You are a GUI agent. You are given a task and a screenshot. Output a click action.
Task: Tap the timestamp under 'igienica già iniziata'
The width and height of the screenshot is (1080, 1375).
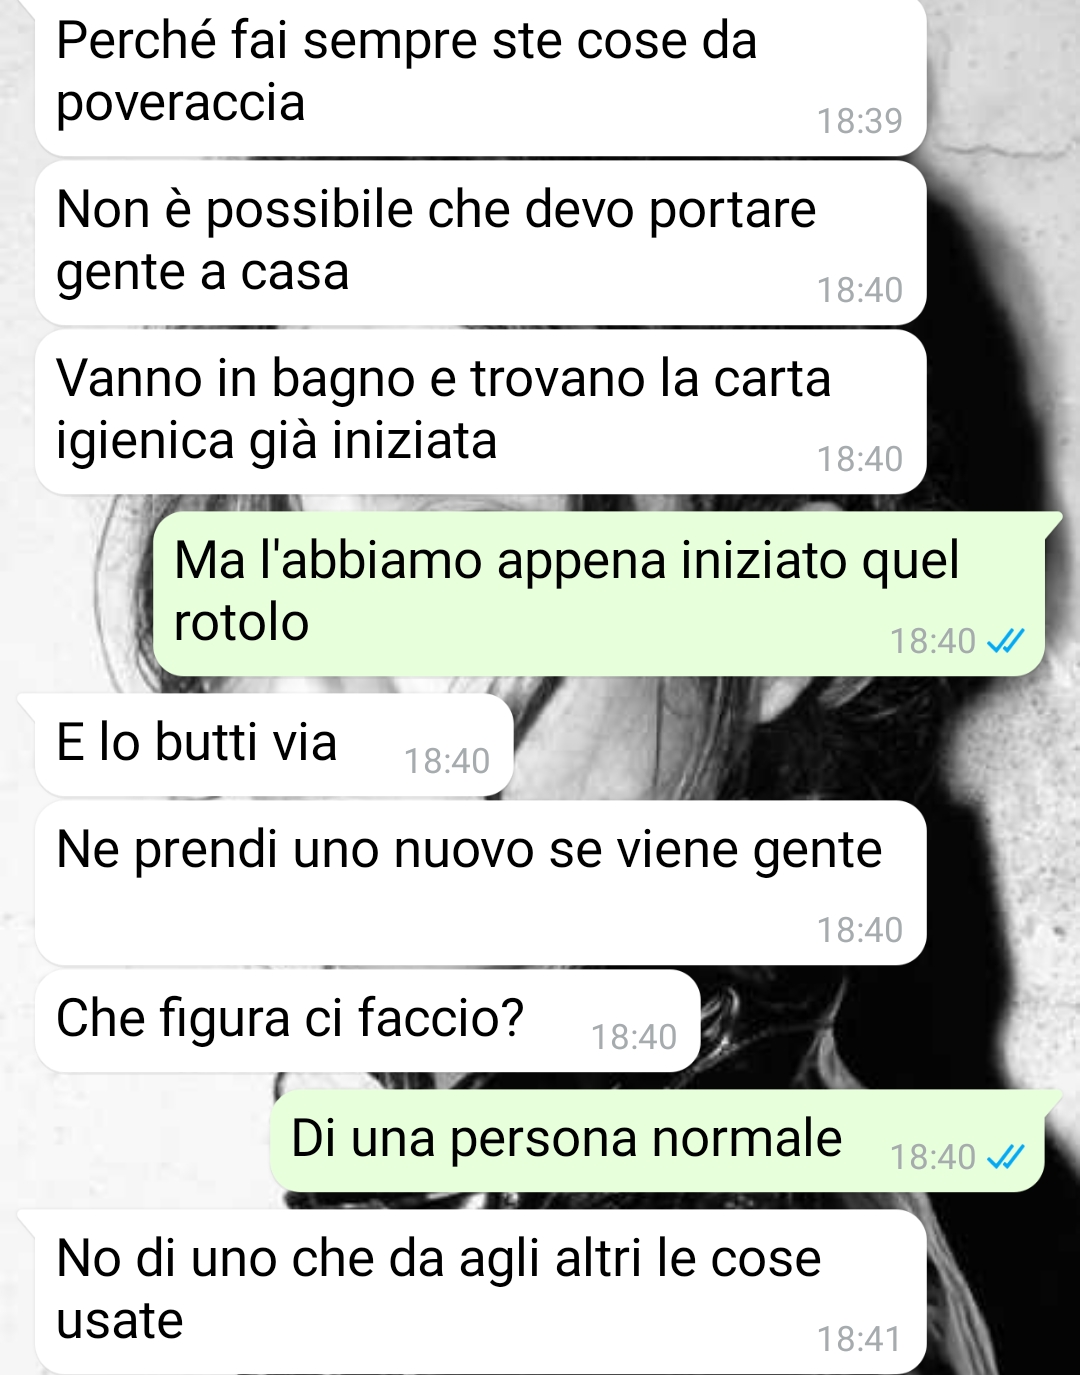pos(860,459)
